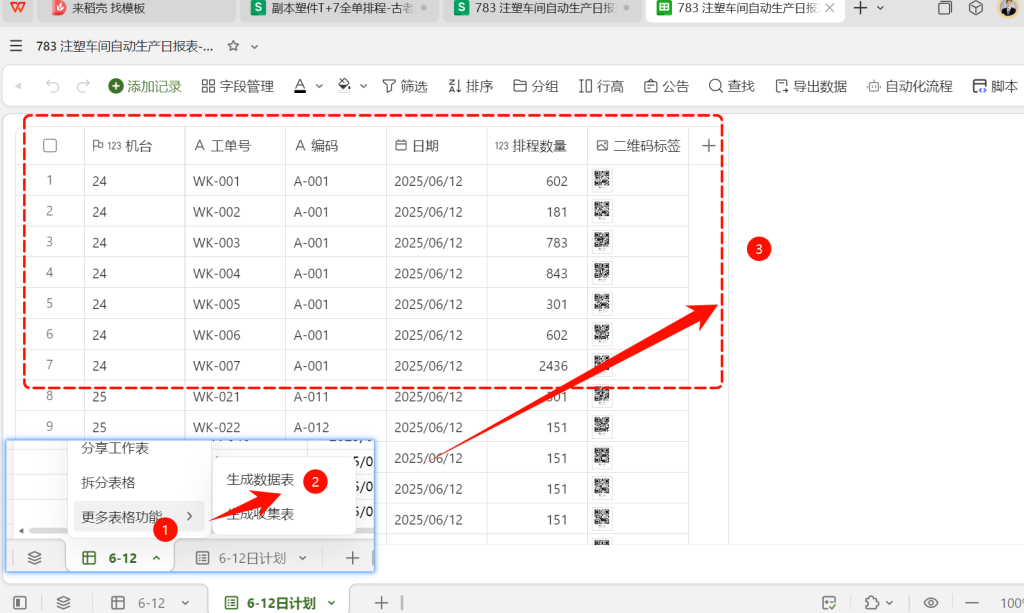The width and height of the screenshot is (1024, 613).
Task: Expand the bottom 6-12日计划 tab dropdown
Action: (332, 603)
